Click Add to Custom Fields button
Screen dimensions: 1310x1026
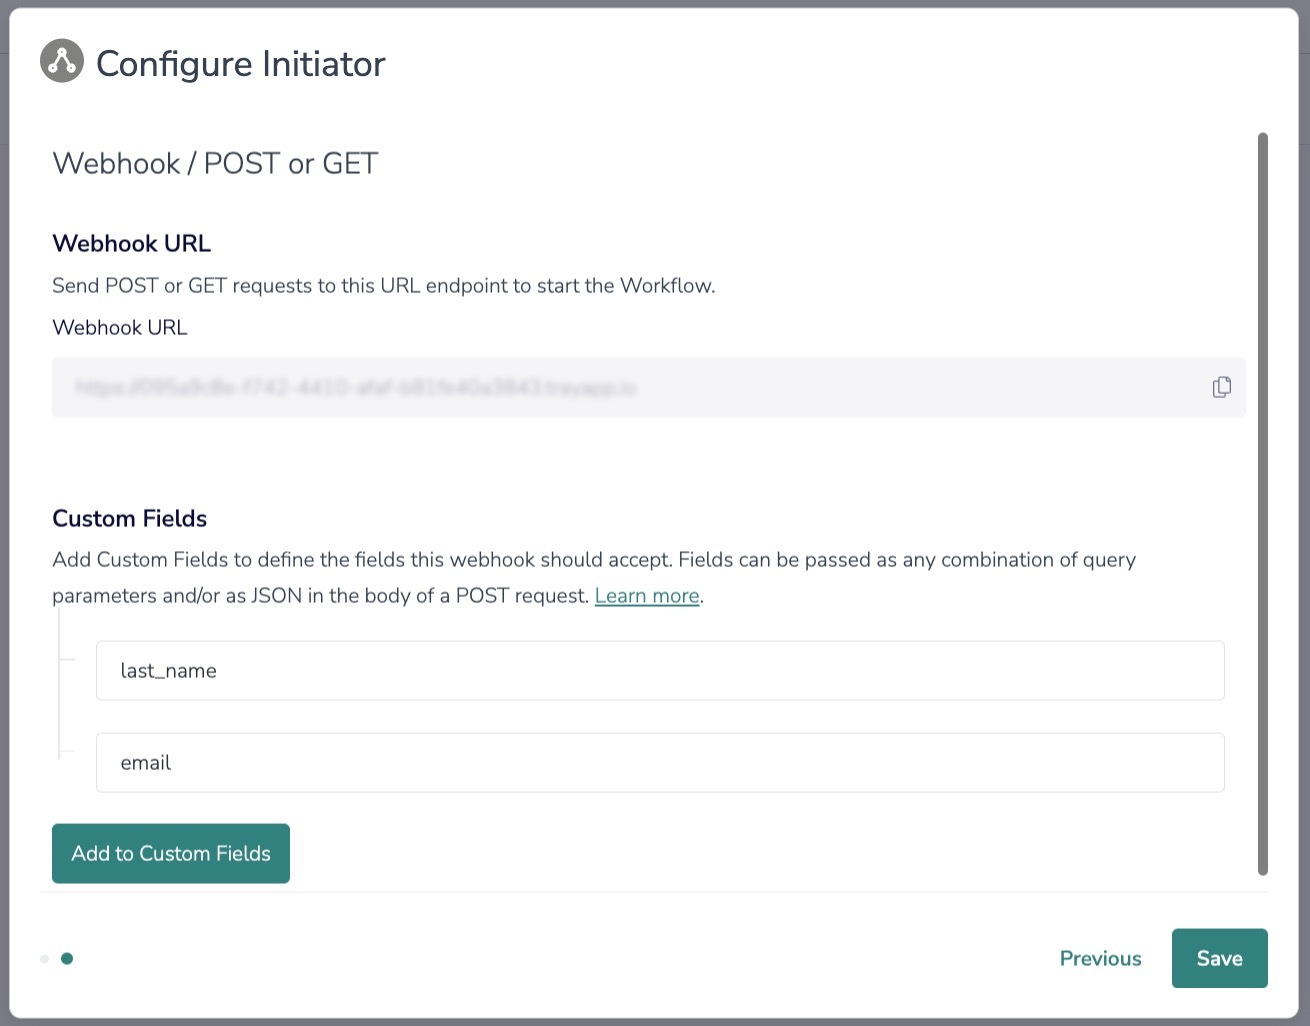171,854
